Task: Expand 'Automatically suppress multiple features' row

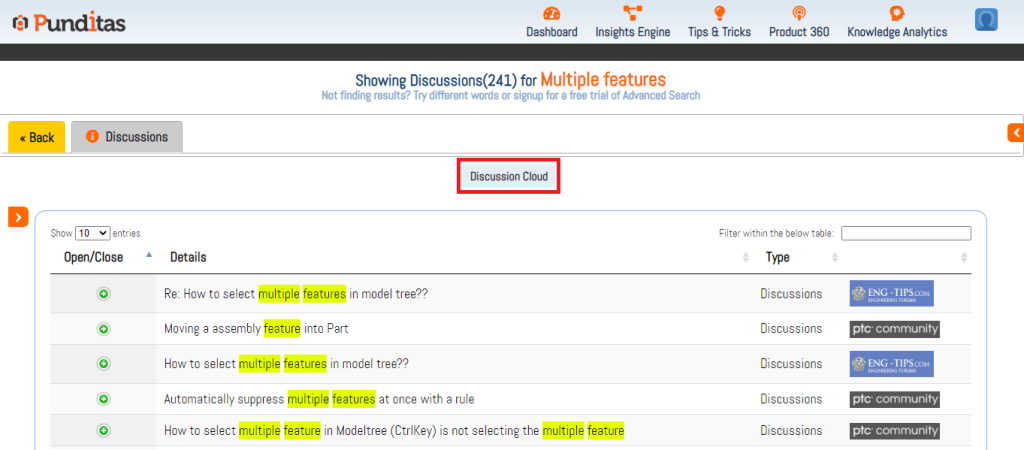Action: 103,399
